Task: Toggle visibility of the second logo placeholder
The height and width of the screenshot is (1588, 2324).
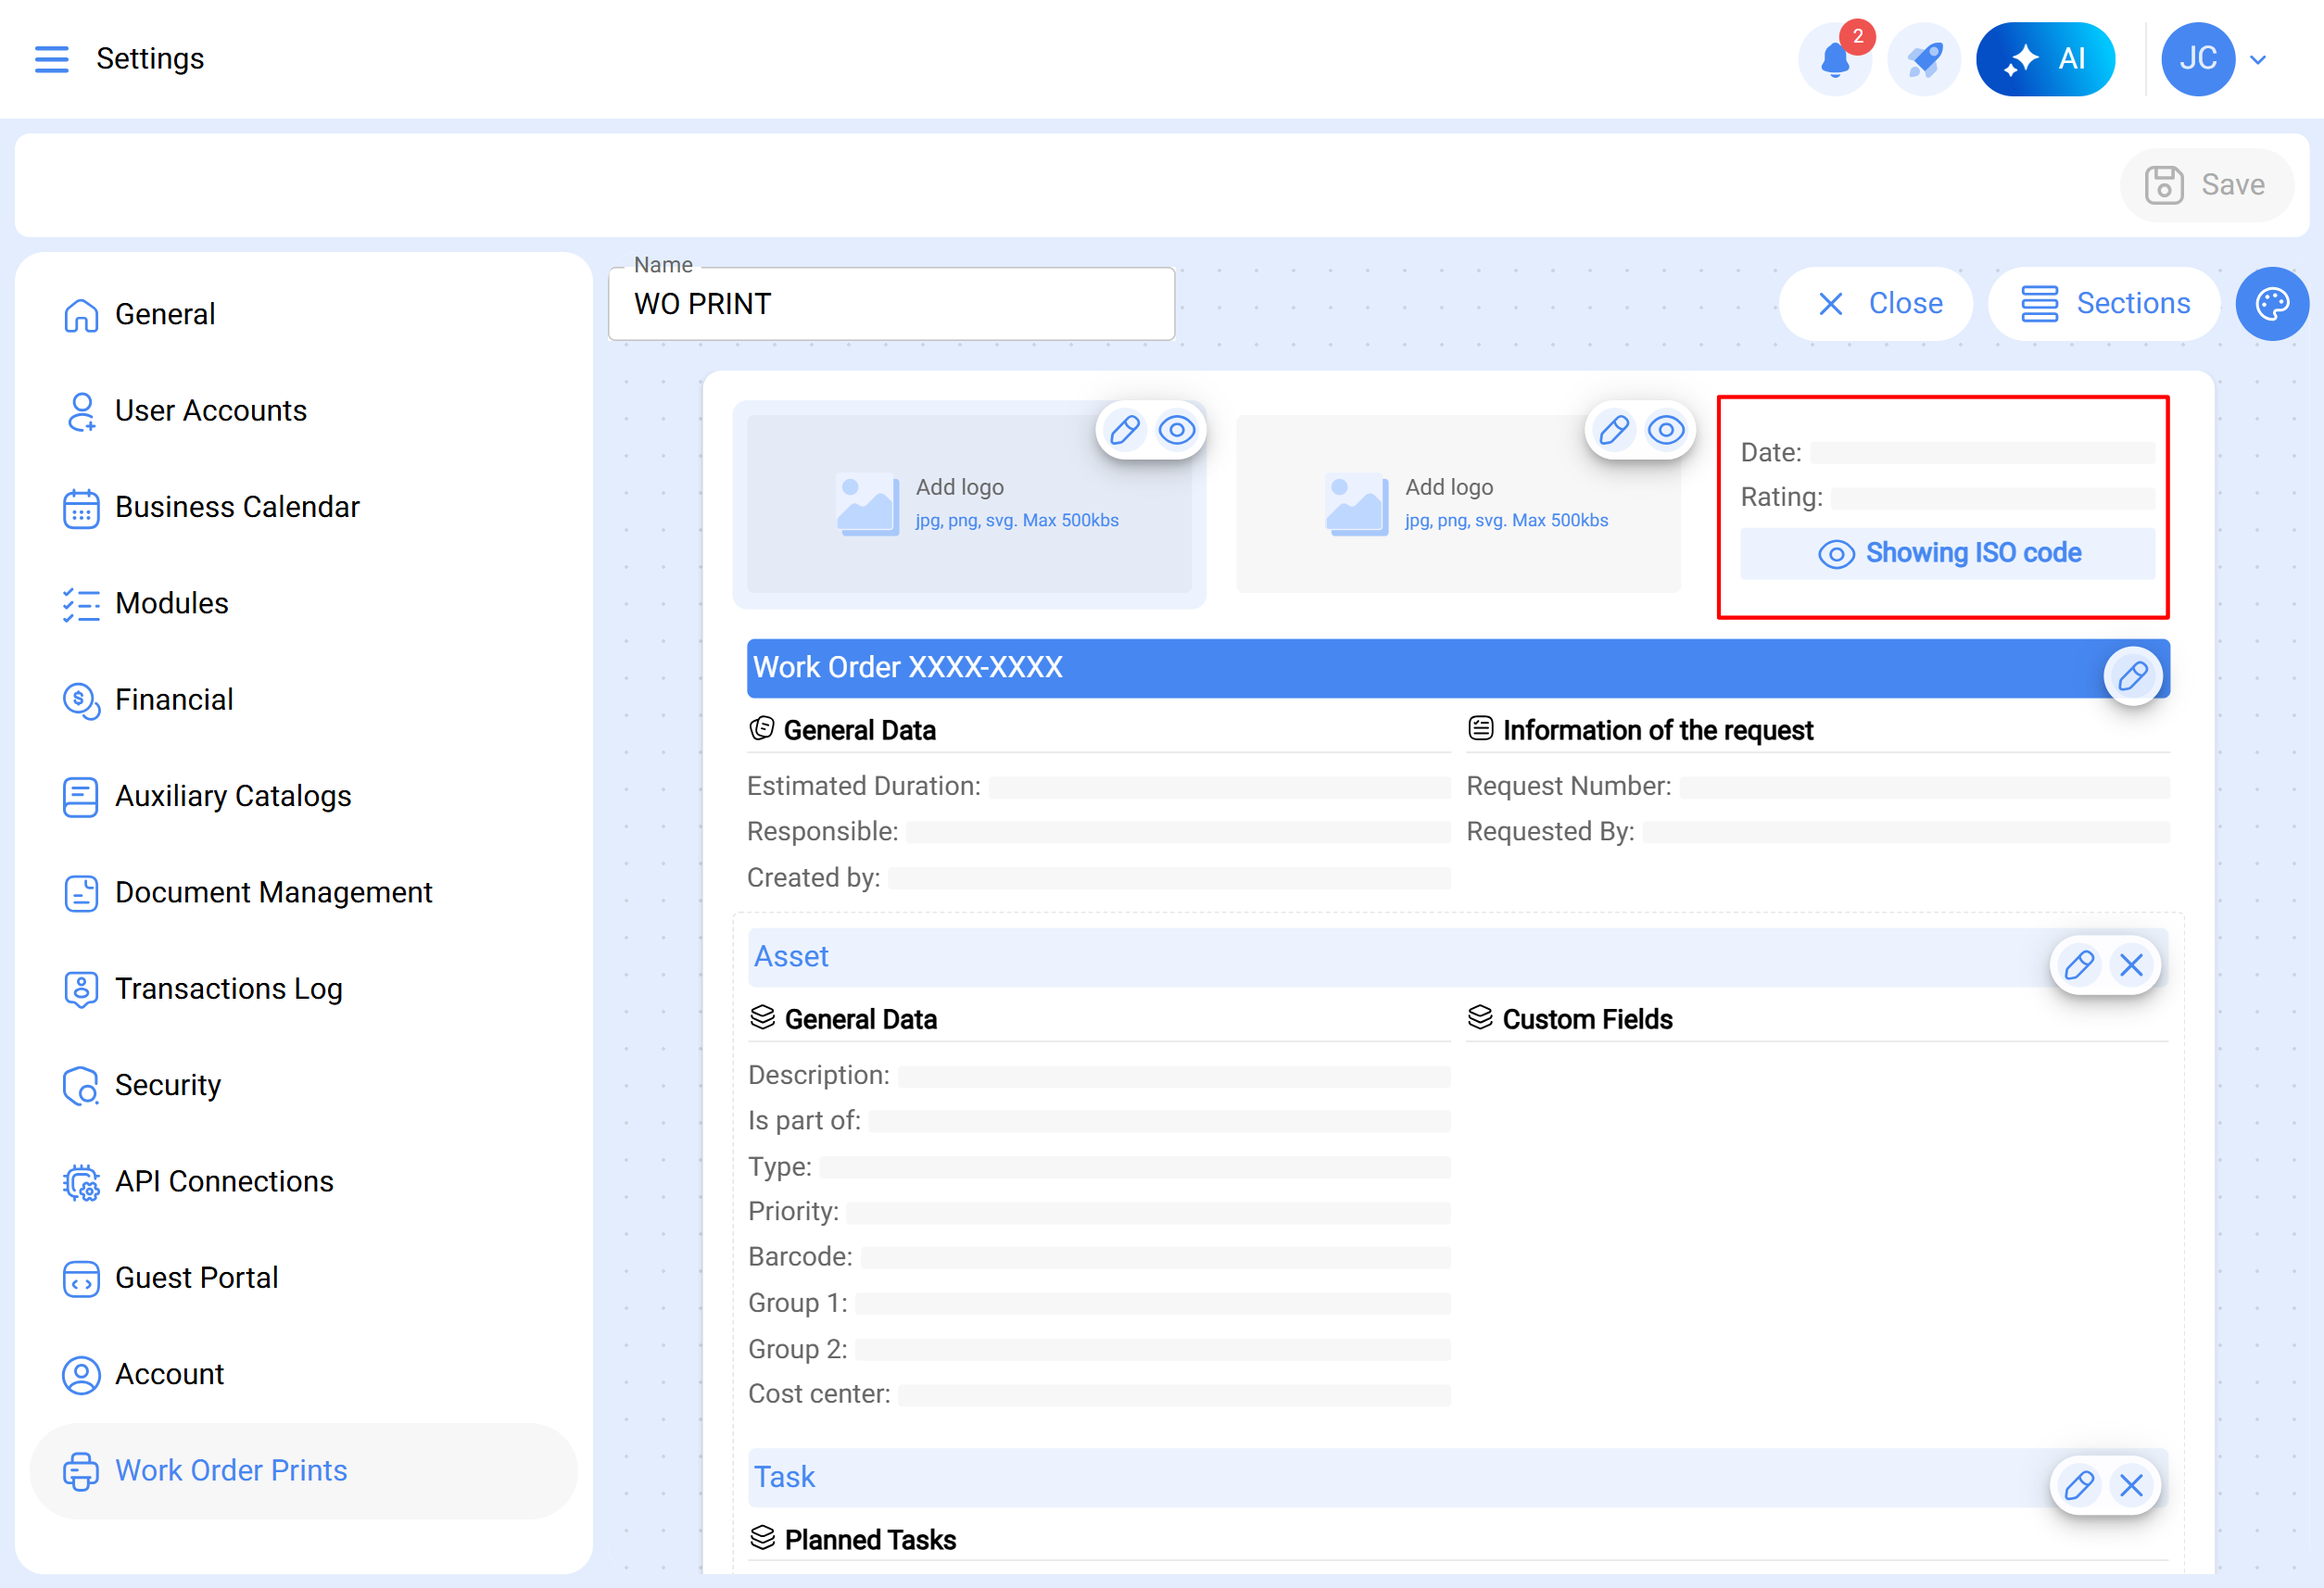Action: (x=1665, y=430)
